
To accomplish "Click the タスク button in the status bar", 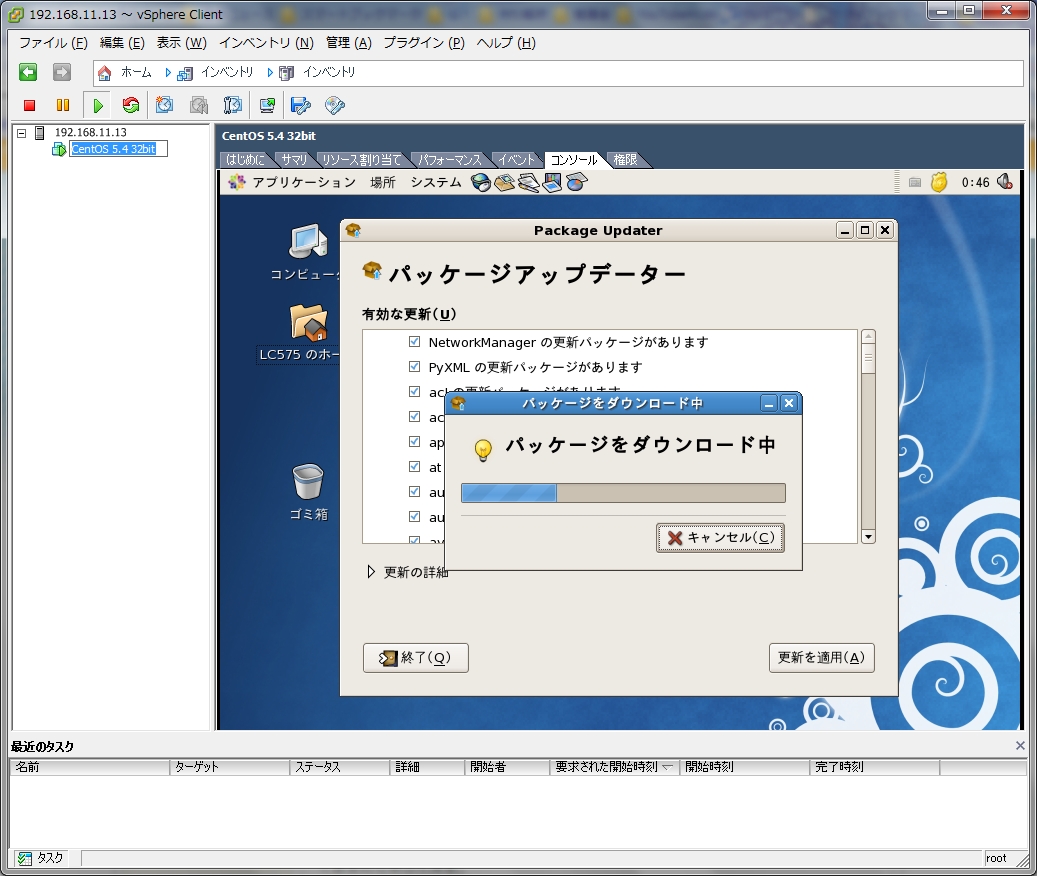I will click(x=41, y=858).
